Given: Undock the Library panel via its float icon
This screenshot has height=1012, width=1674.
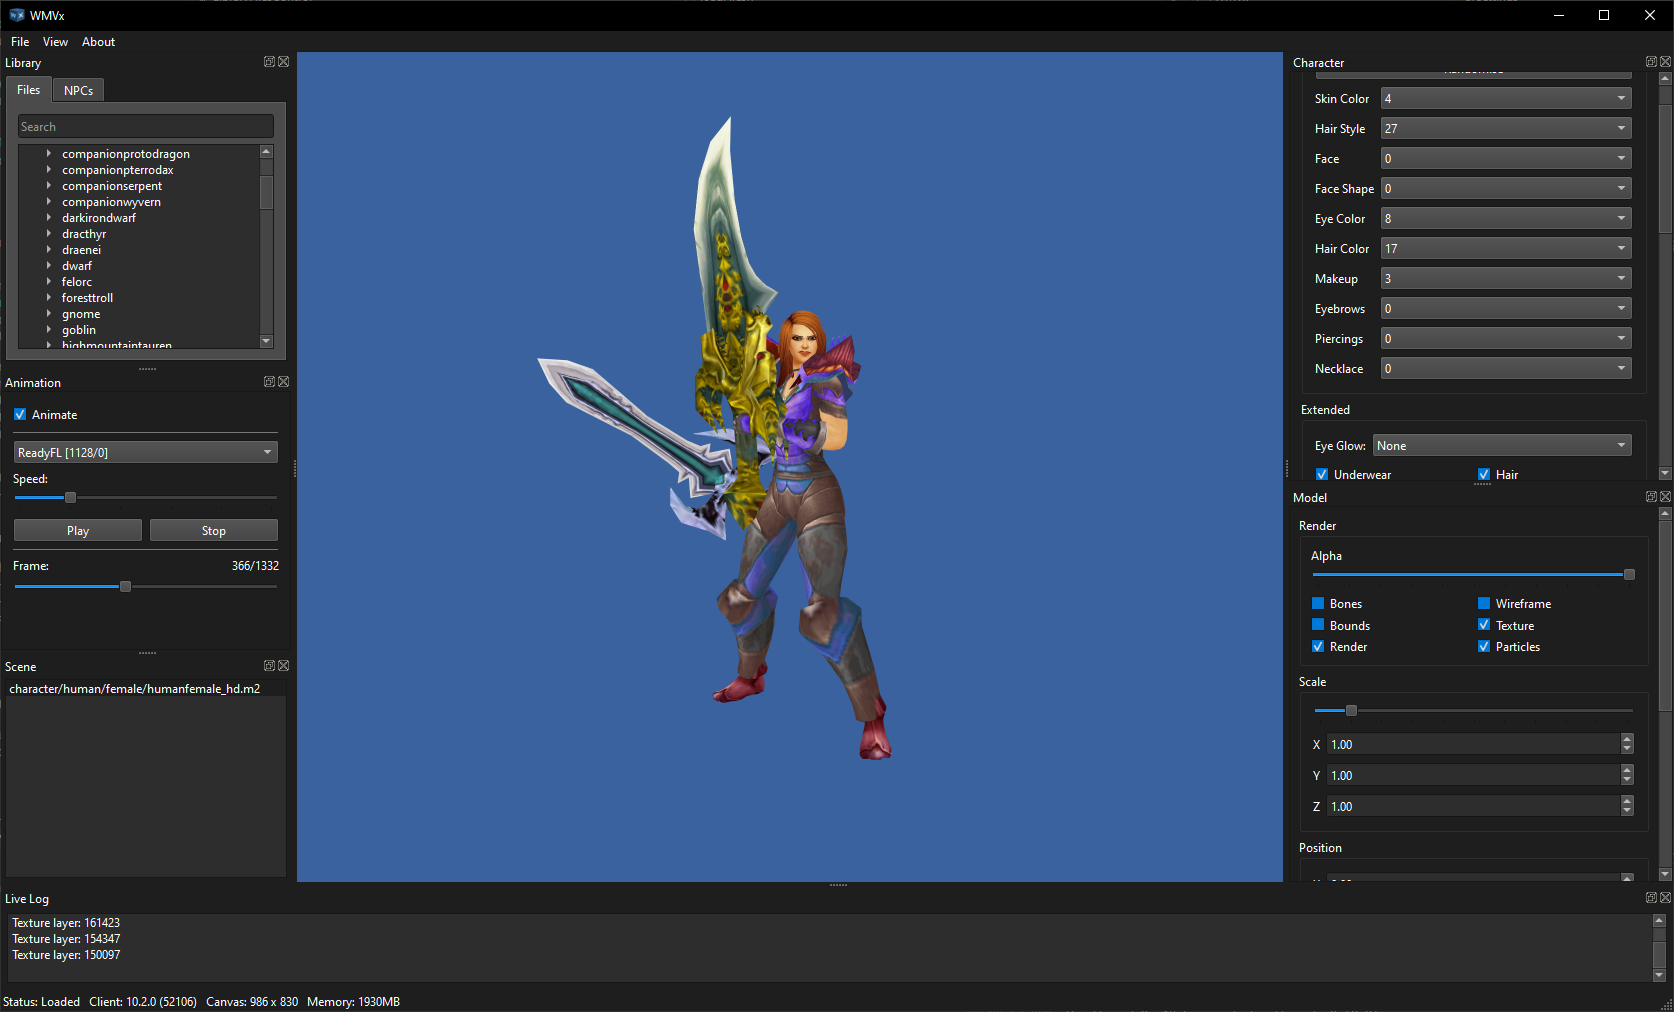Looking at the screenshot, I should (268, 61).
